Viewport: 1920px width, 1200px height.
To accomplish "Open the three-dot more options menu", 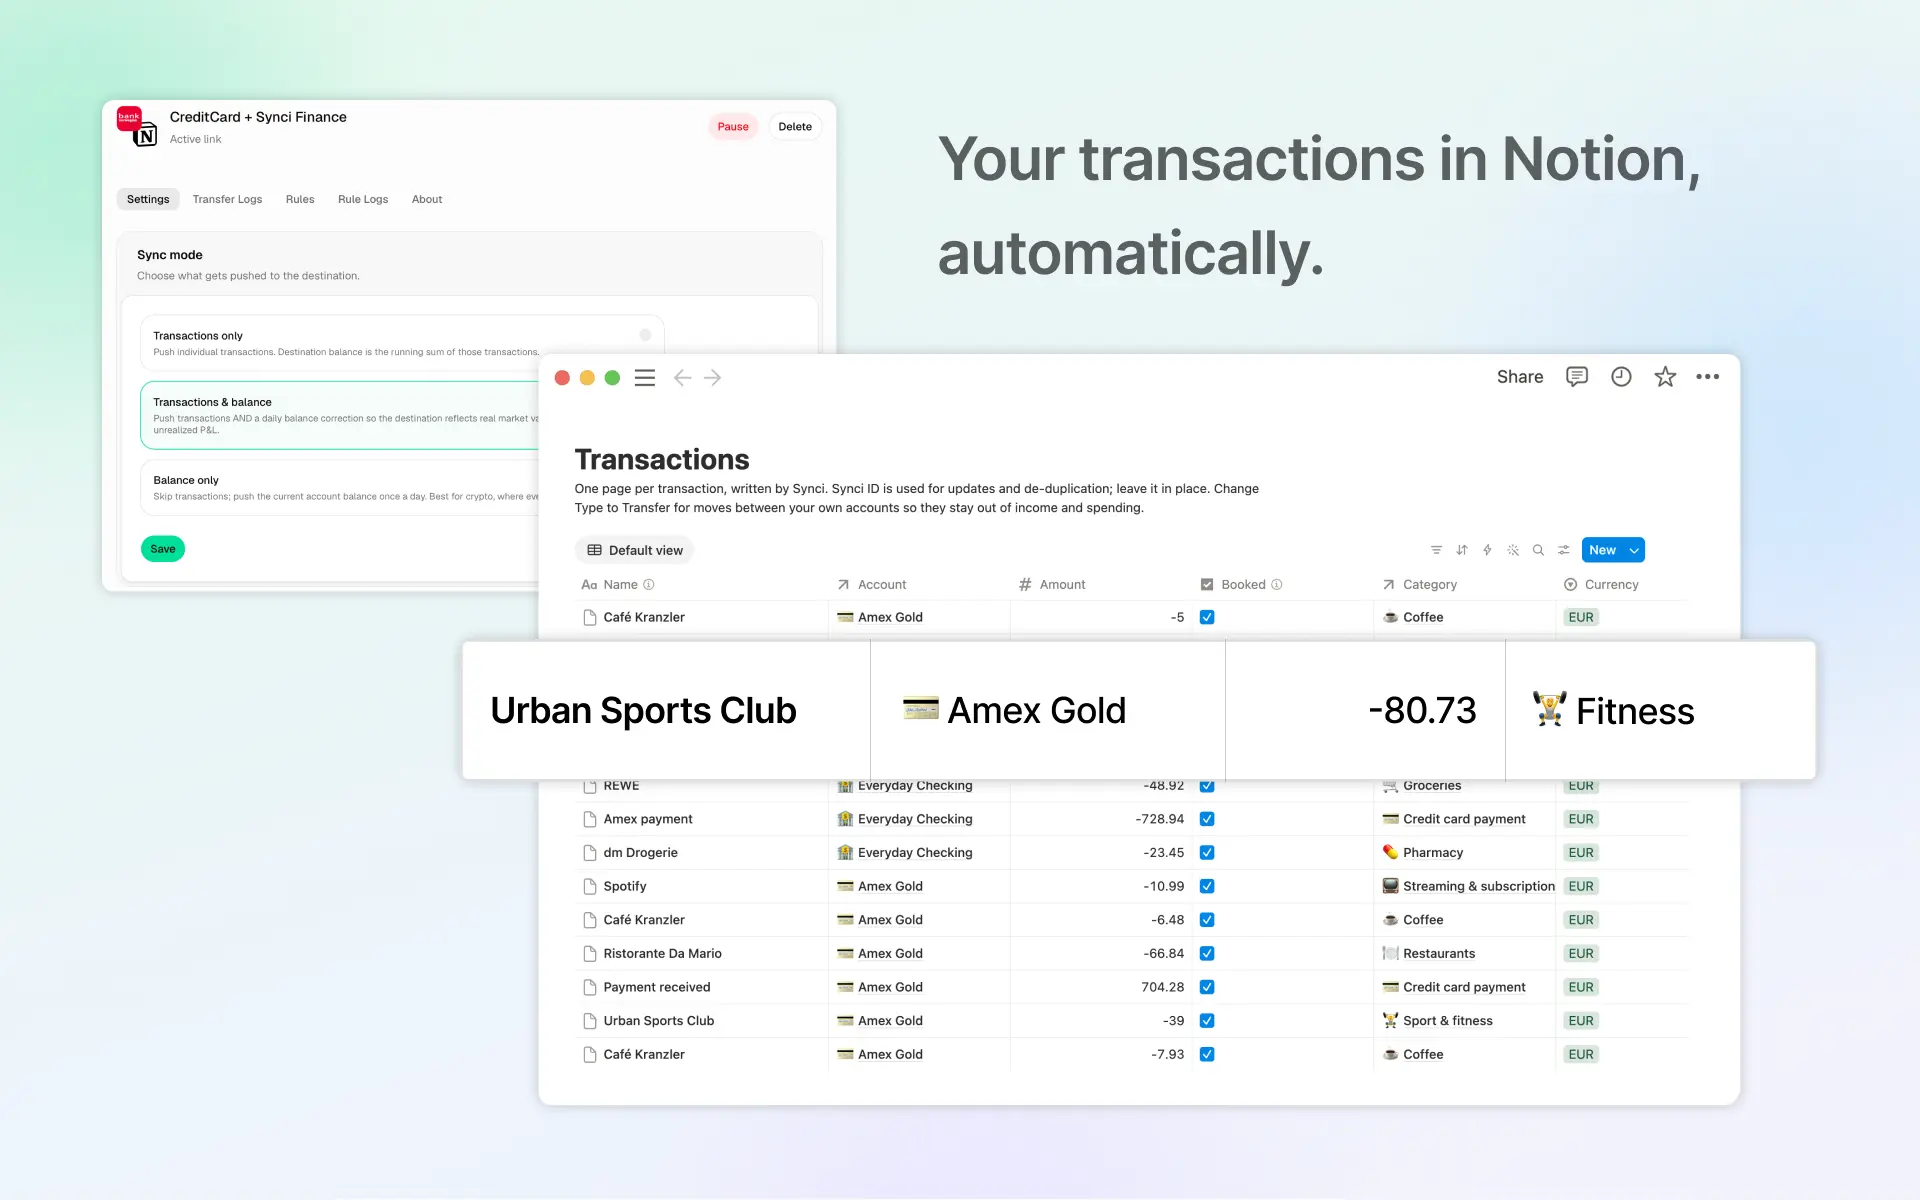I will [1708, 377].
